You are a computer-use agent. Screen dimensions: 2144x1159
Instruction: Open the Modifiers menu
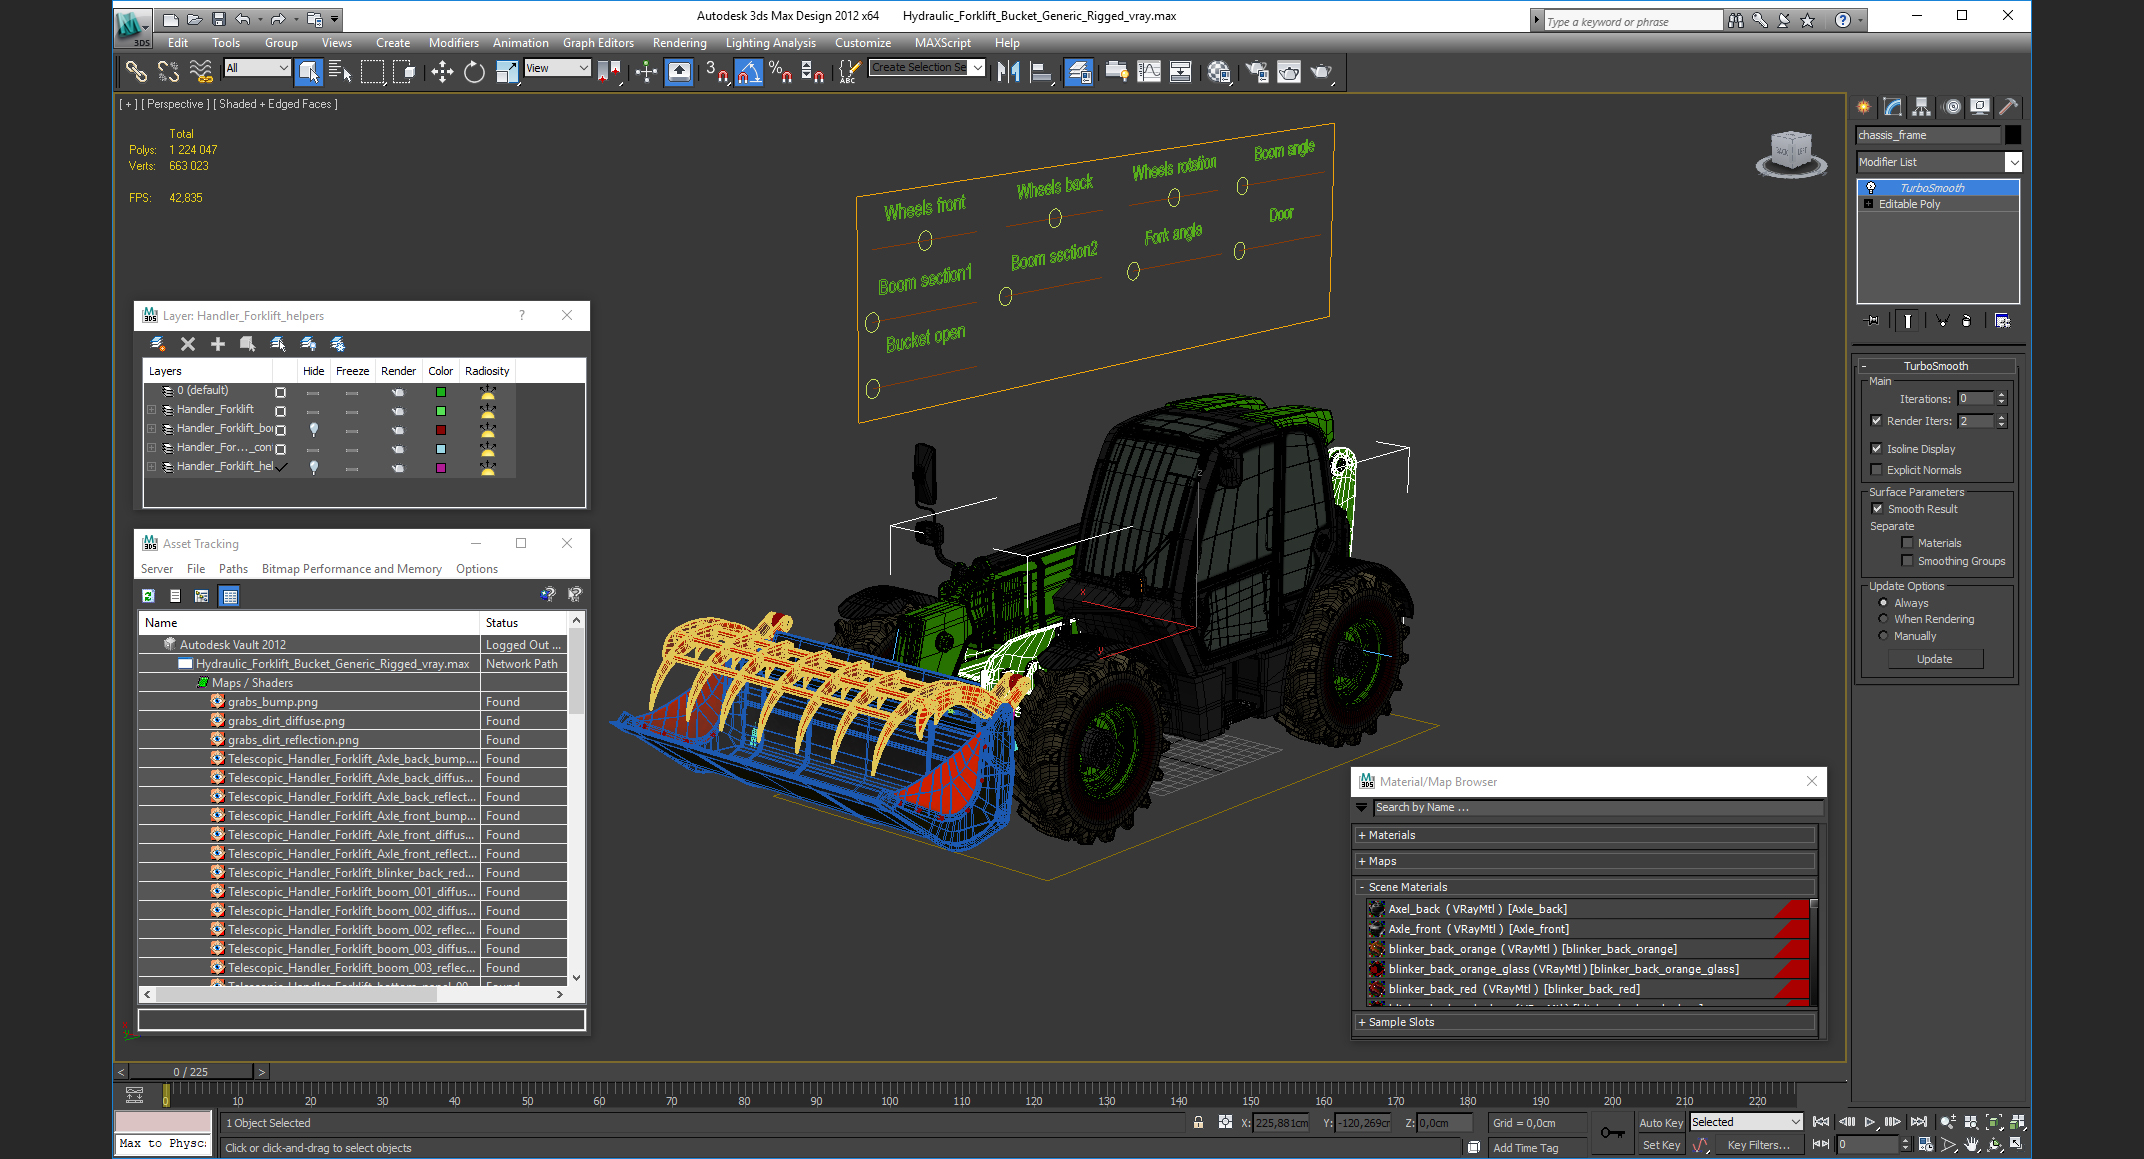453,43
